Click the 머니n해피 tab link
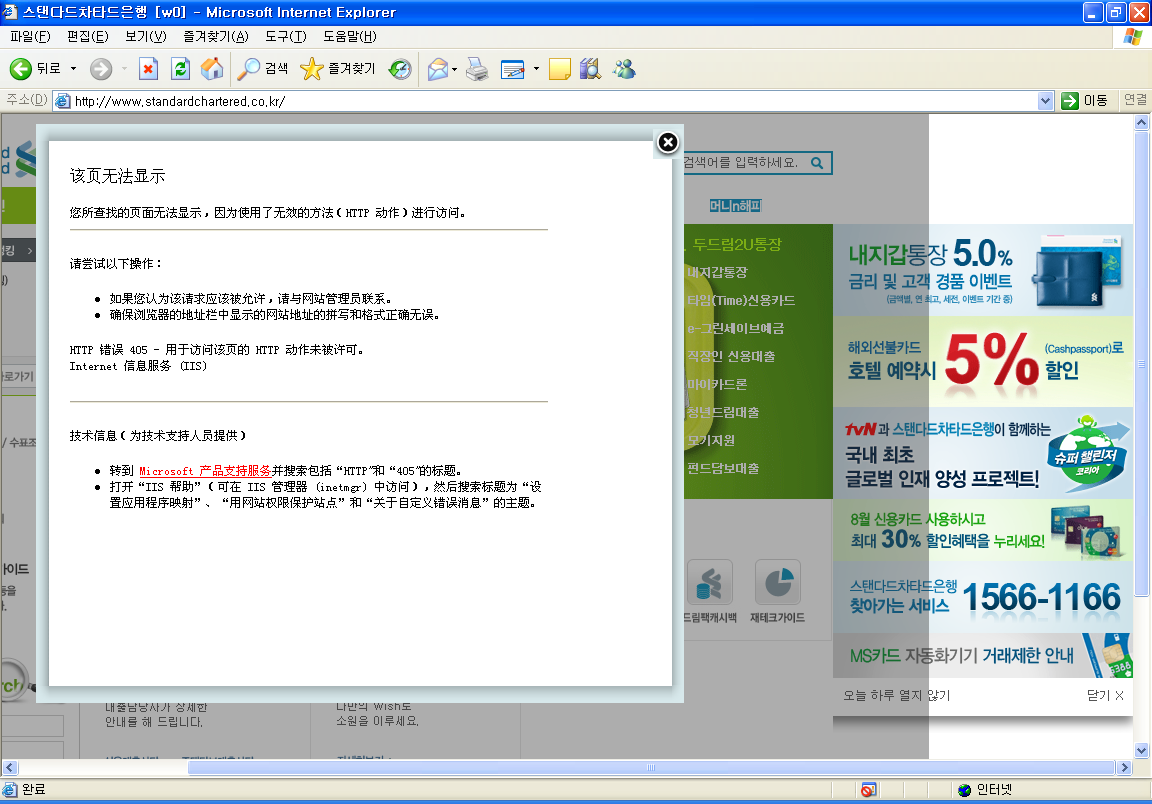The image size is (1152, 804). [x=735, y=206]
